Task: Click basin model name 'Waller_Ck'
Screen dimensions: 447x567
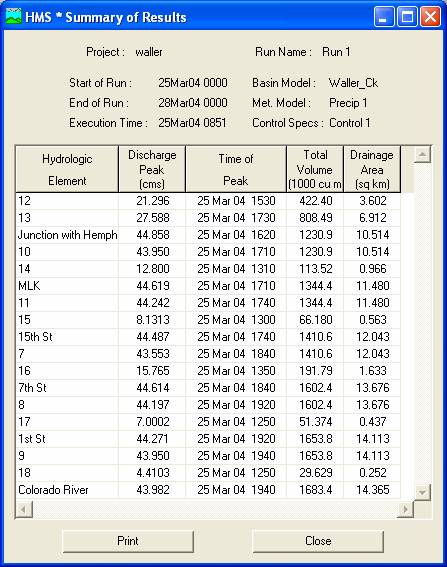Action: (x=353, y=83)
